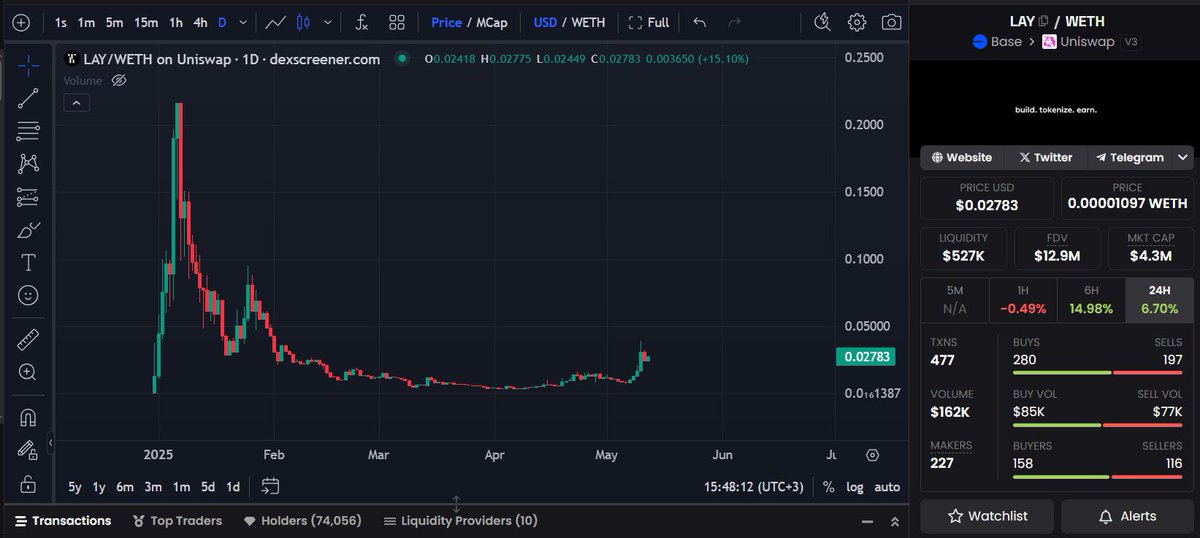The width and height of the screenshot is (1200, 538).
Task: Add pair to Watchlist
Action: tap(987, 516)
